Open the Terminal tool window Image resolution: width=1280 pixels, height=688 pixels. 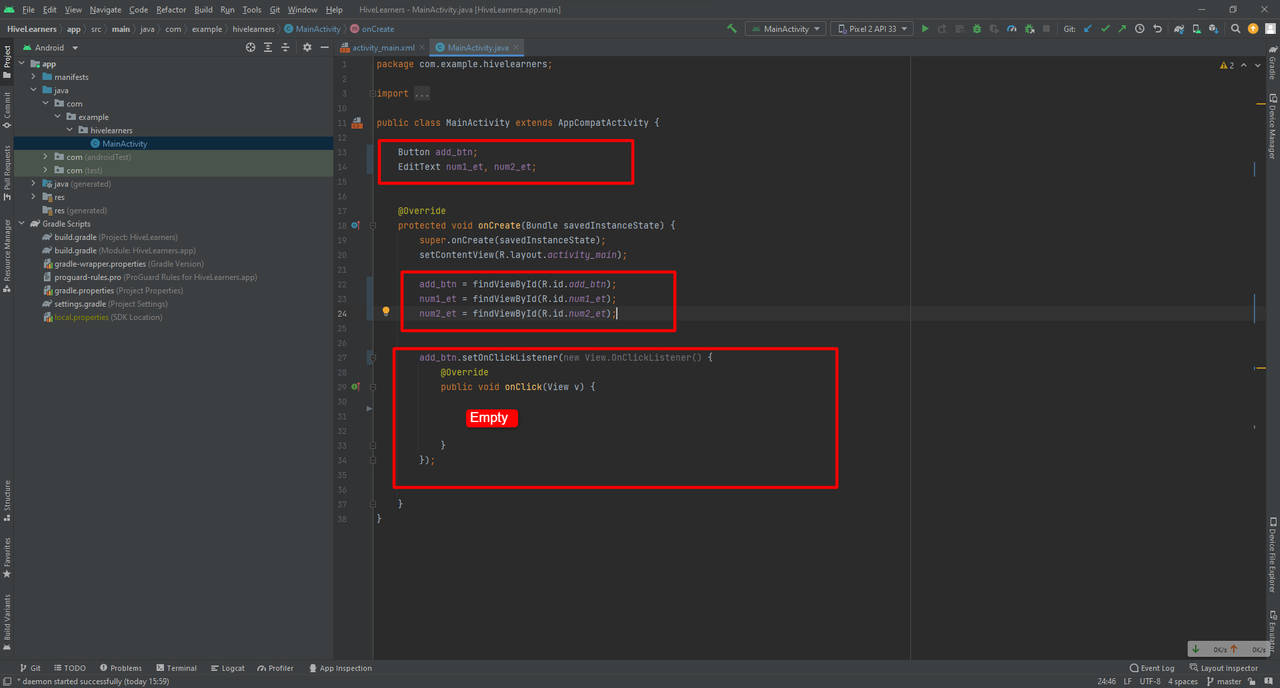click(175, 668)
